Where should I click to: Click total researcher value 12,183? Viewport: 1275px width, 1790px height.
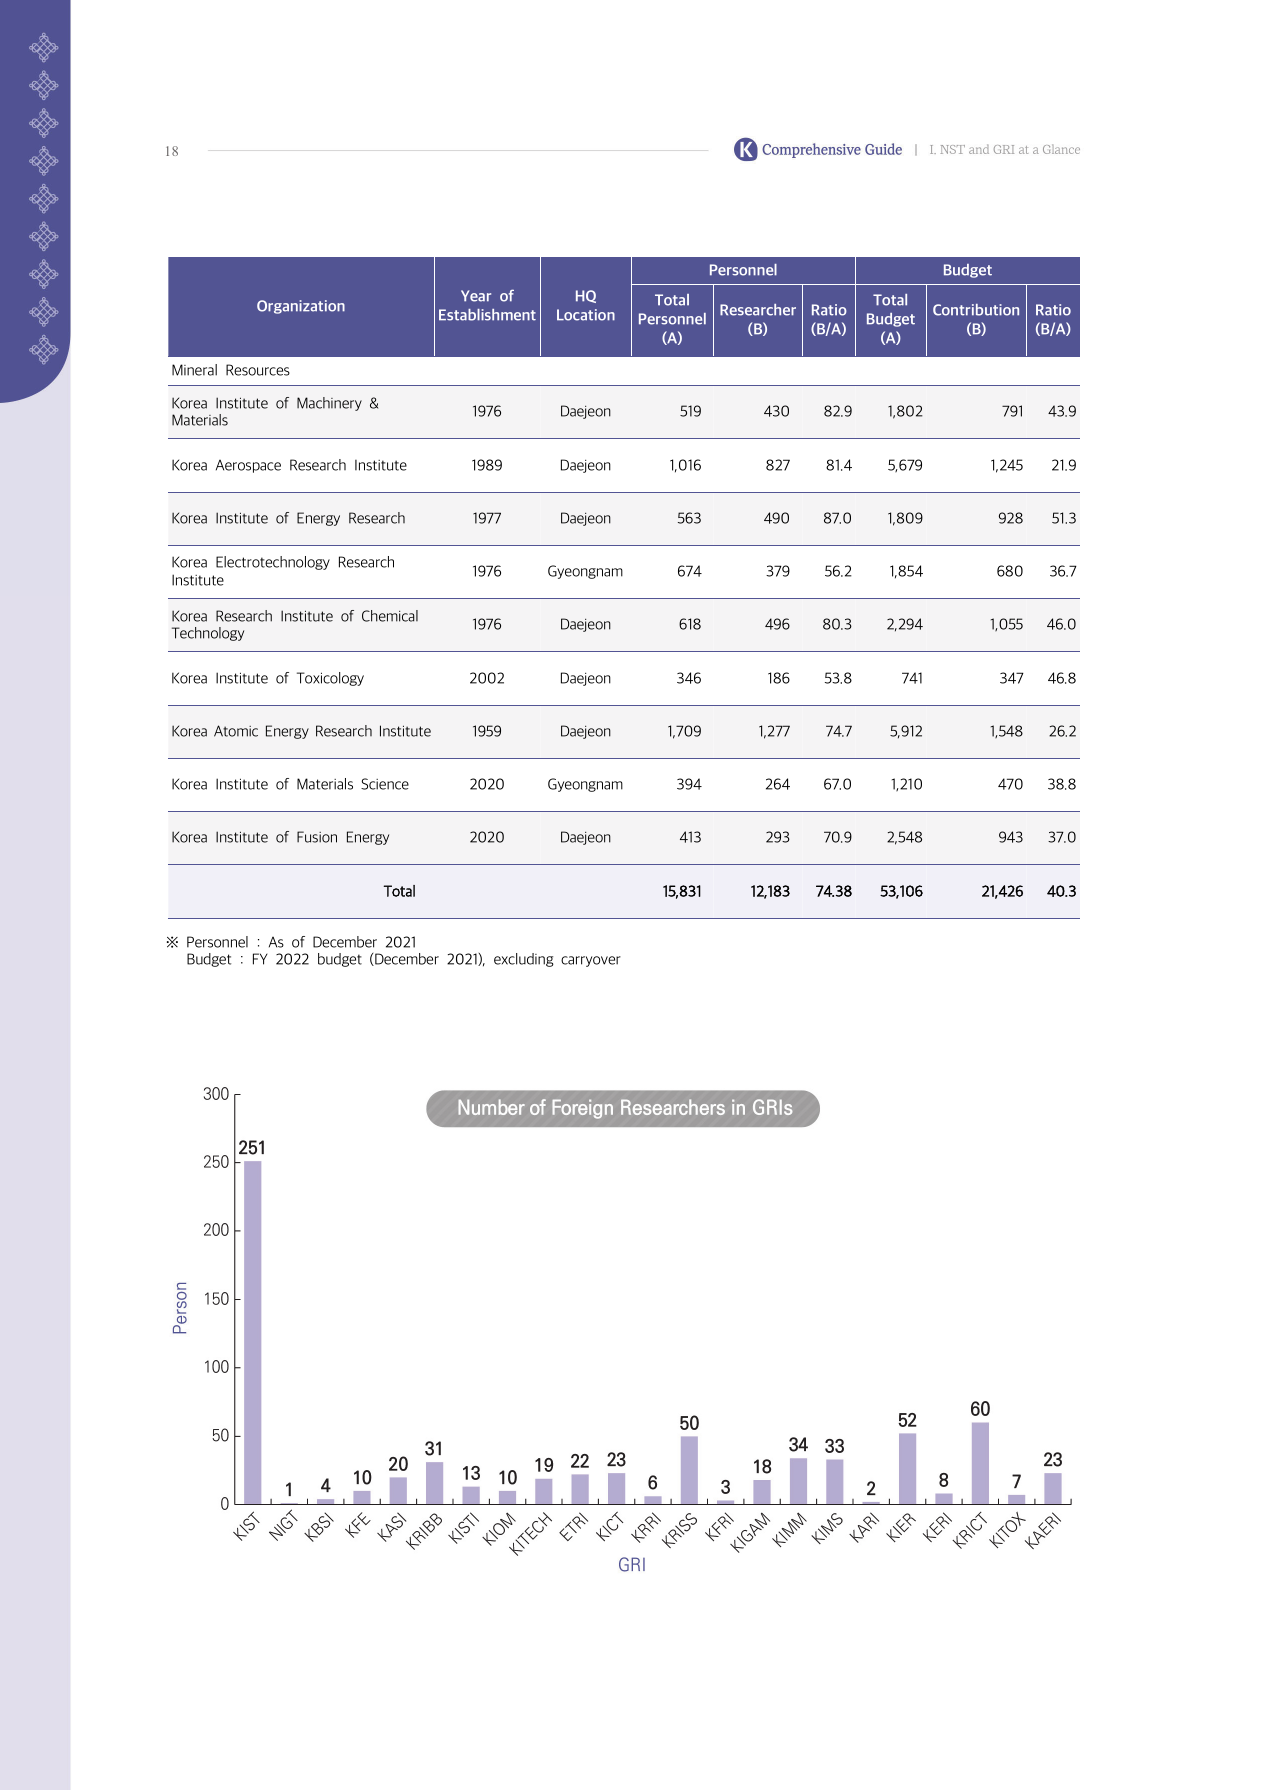[x=770, y=891]
